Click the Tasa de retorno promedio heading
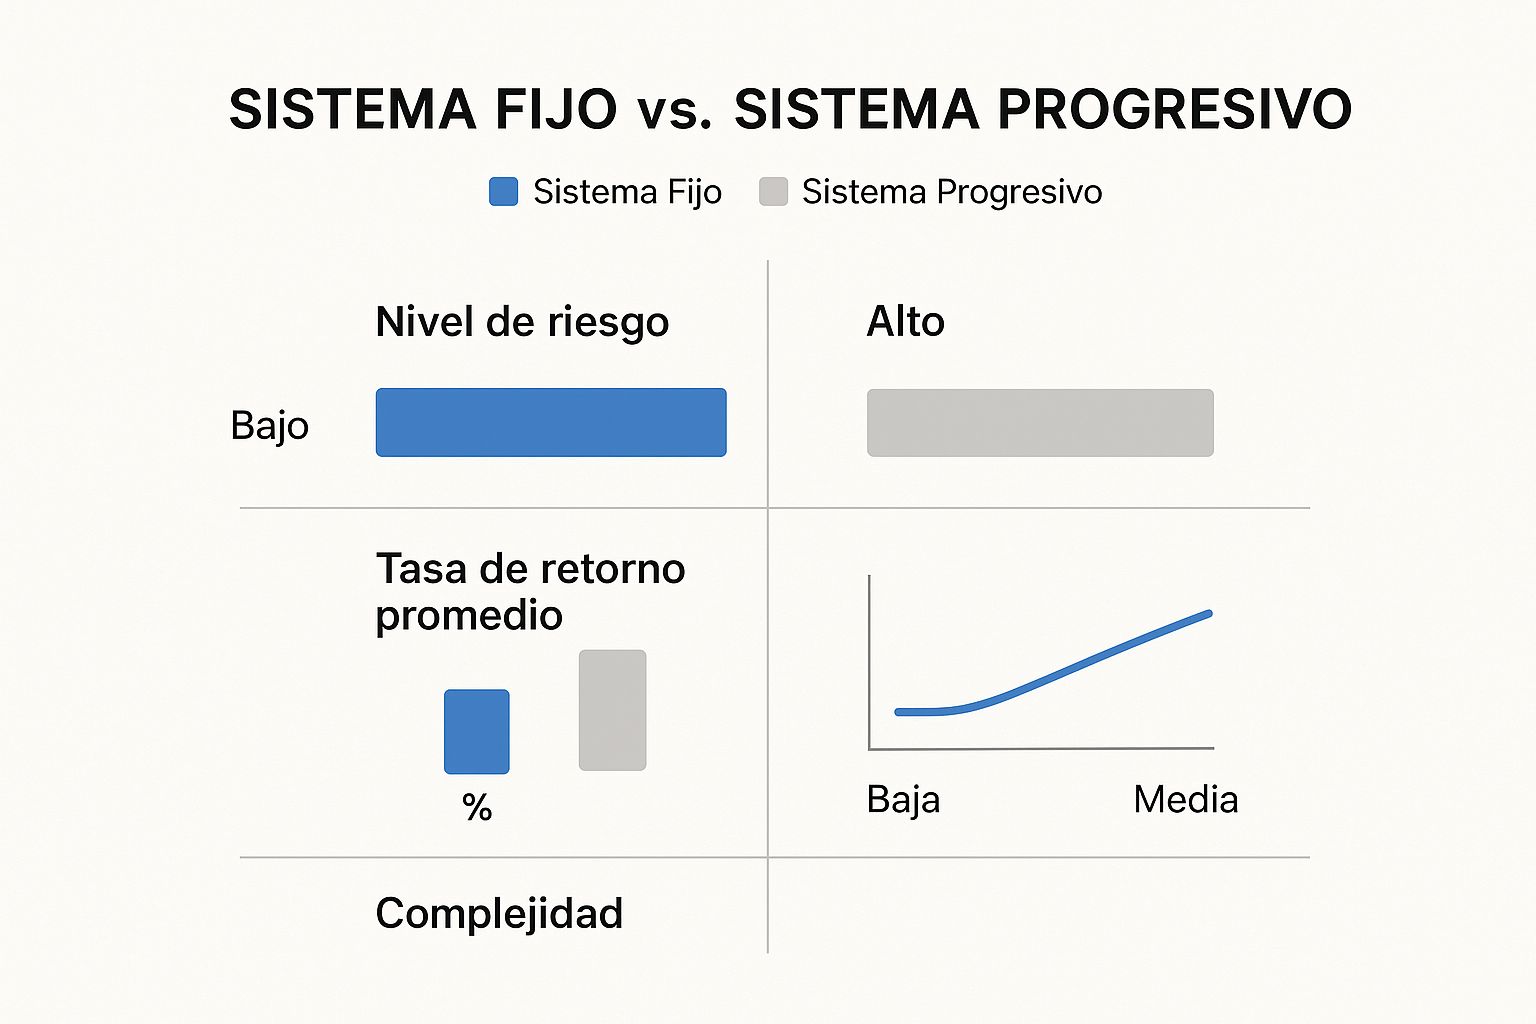The width and height of the screenshot is (1536, 1024). coord(530,592)
